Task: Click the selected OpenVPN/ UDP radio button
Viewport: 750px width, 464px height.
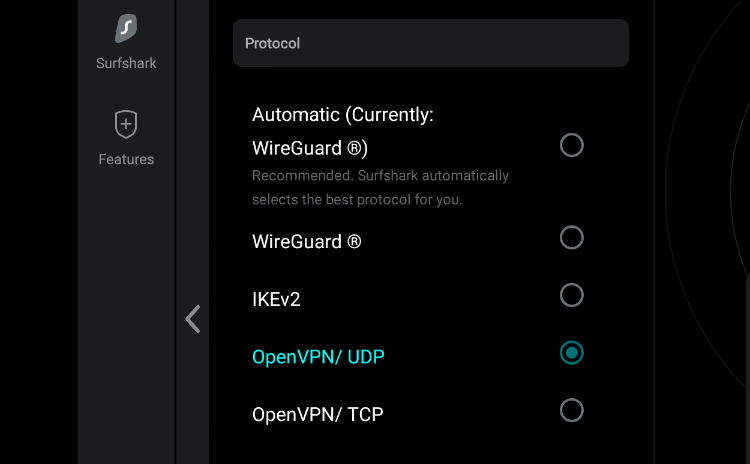Action: coord(571,353)
